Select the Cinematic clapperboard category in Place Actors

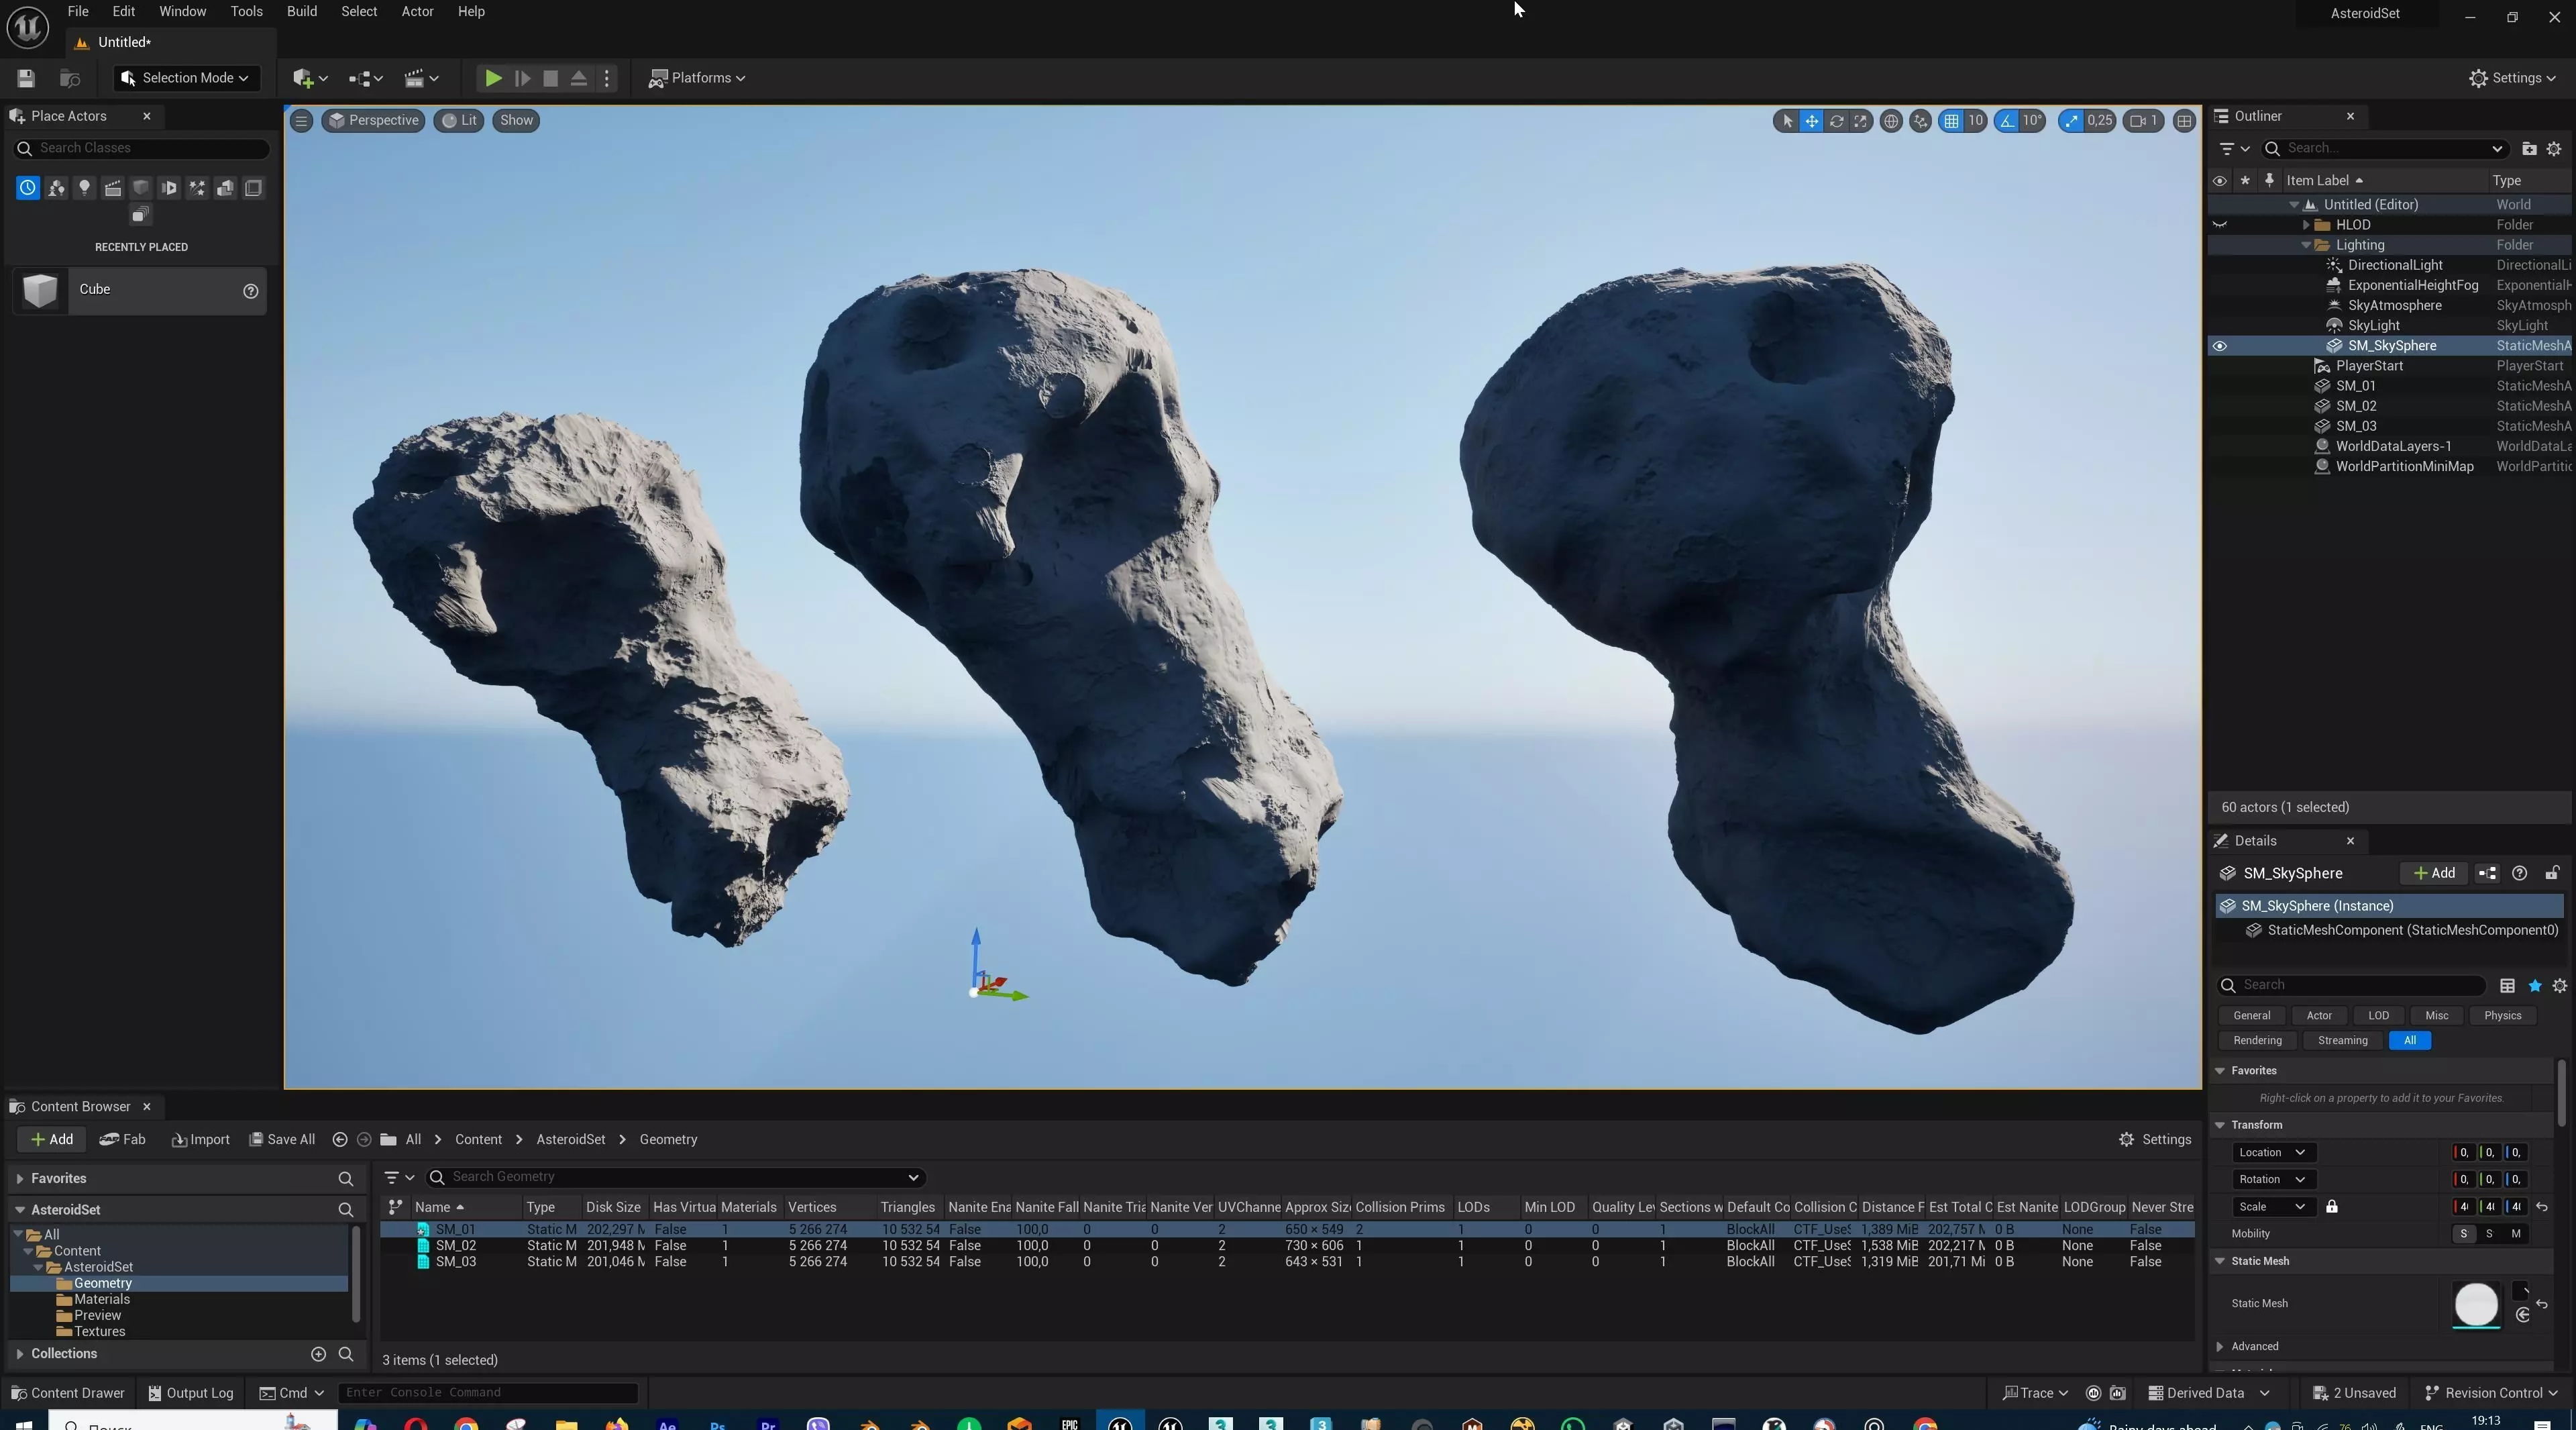click(112, 188)
